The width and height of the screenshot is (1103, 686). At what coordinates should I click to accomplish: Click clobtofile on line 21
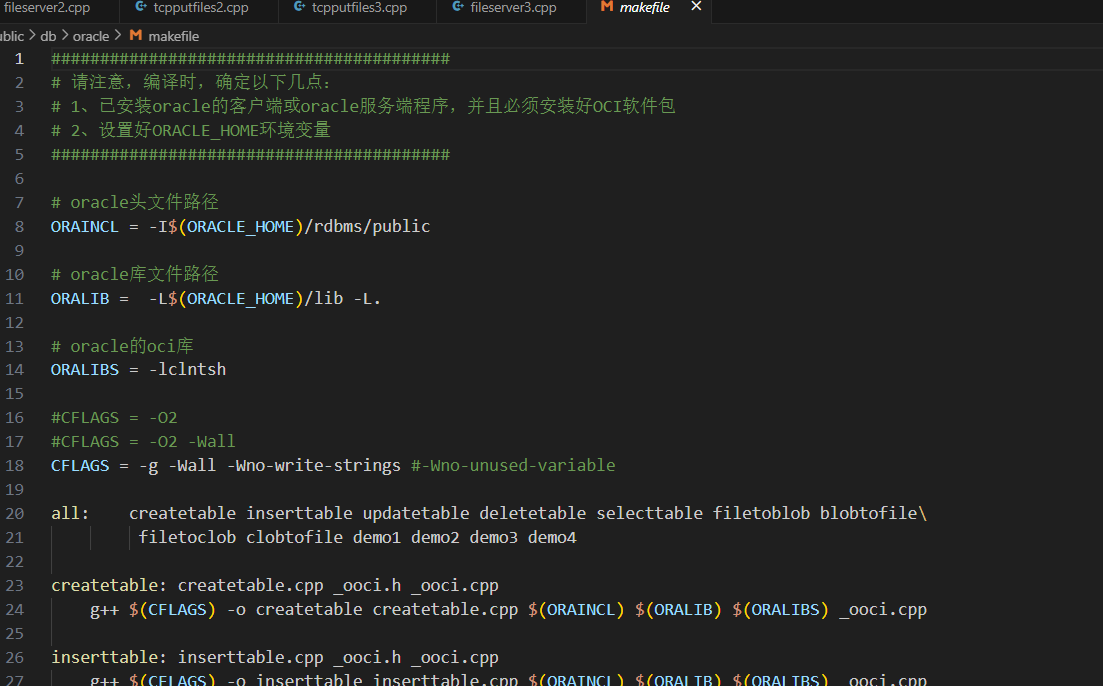coord(294,538)
